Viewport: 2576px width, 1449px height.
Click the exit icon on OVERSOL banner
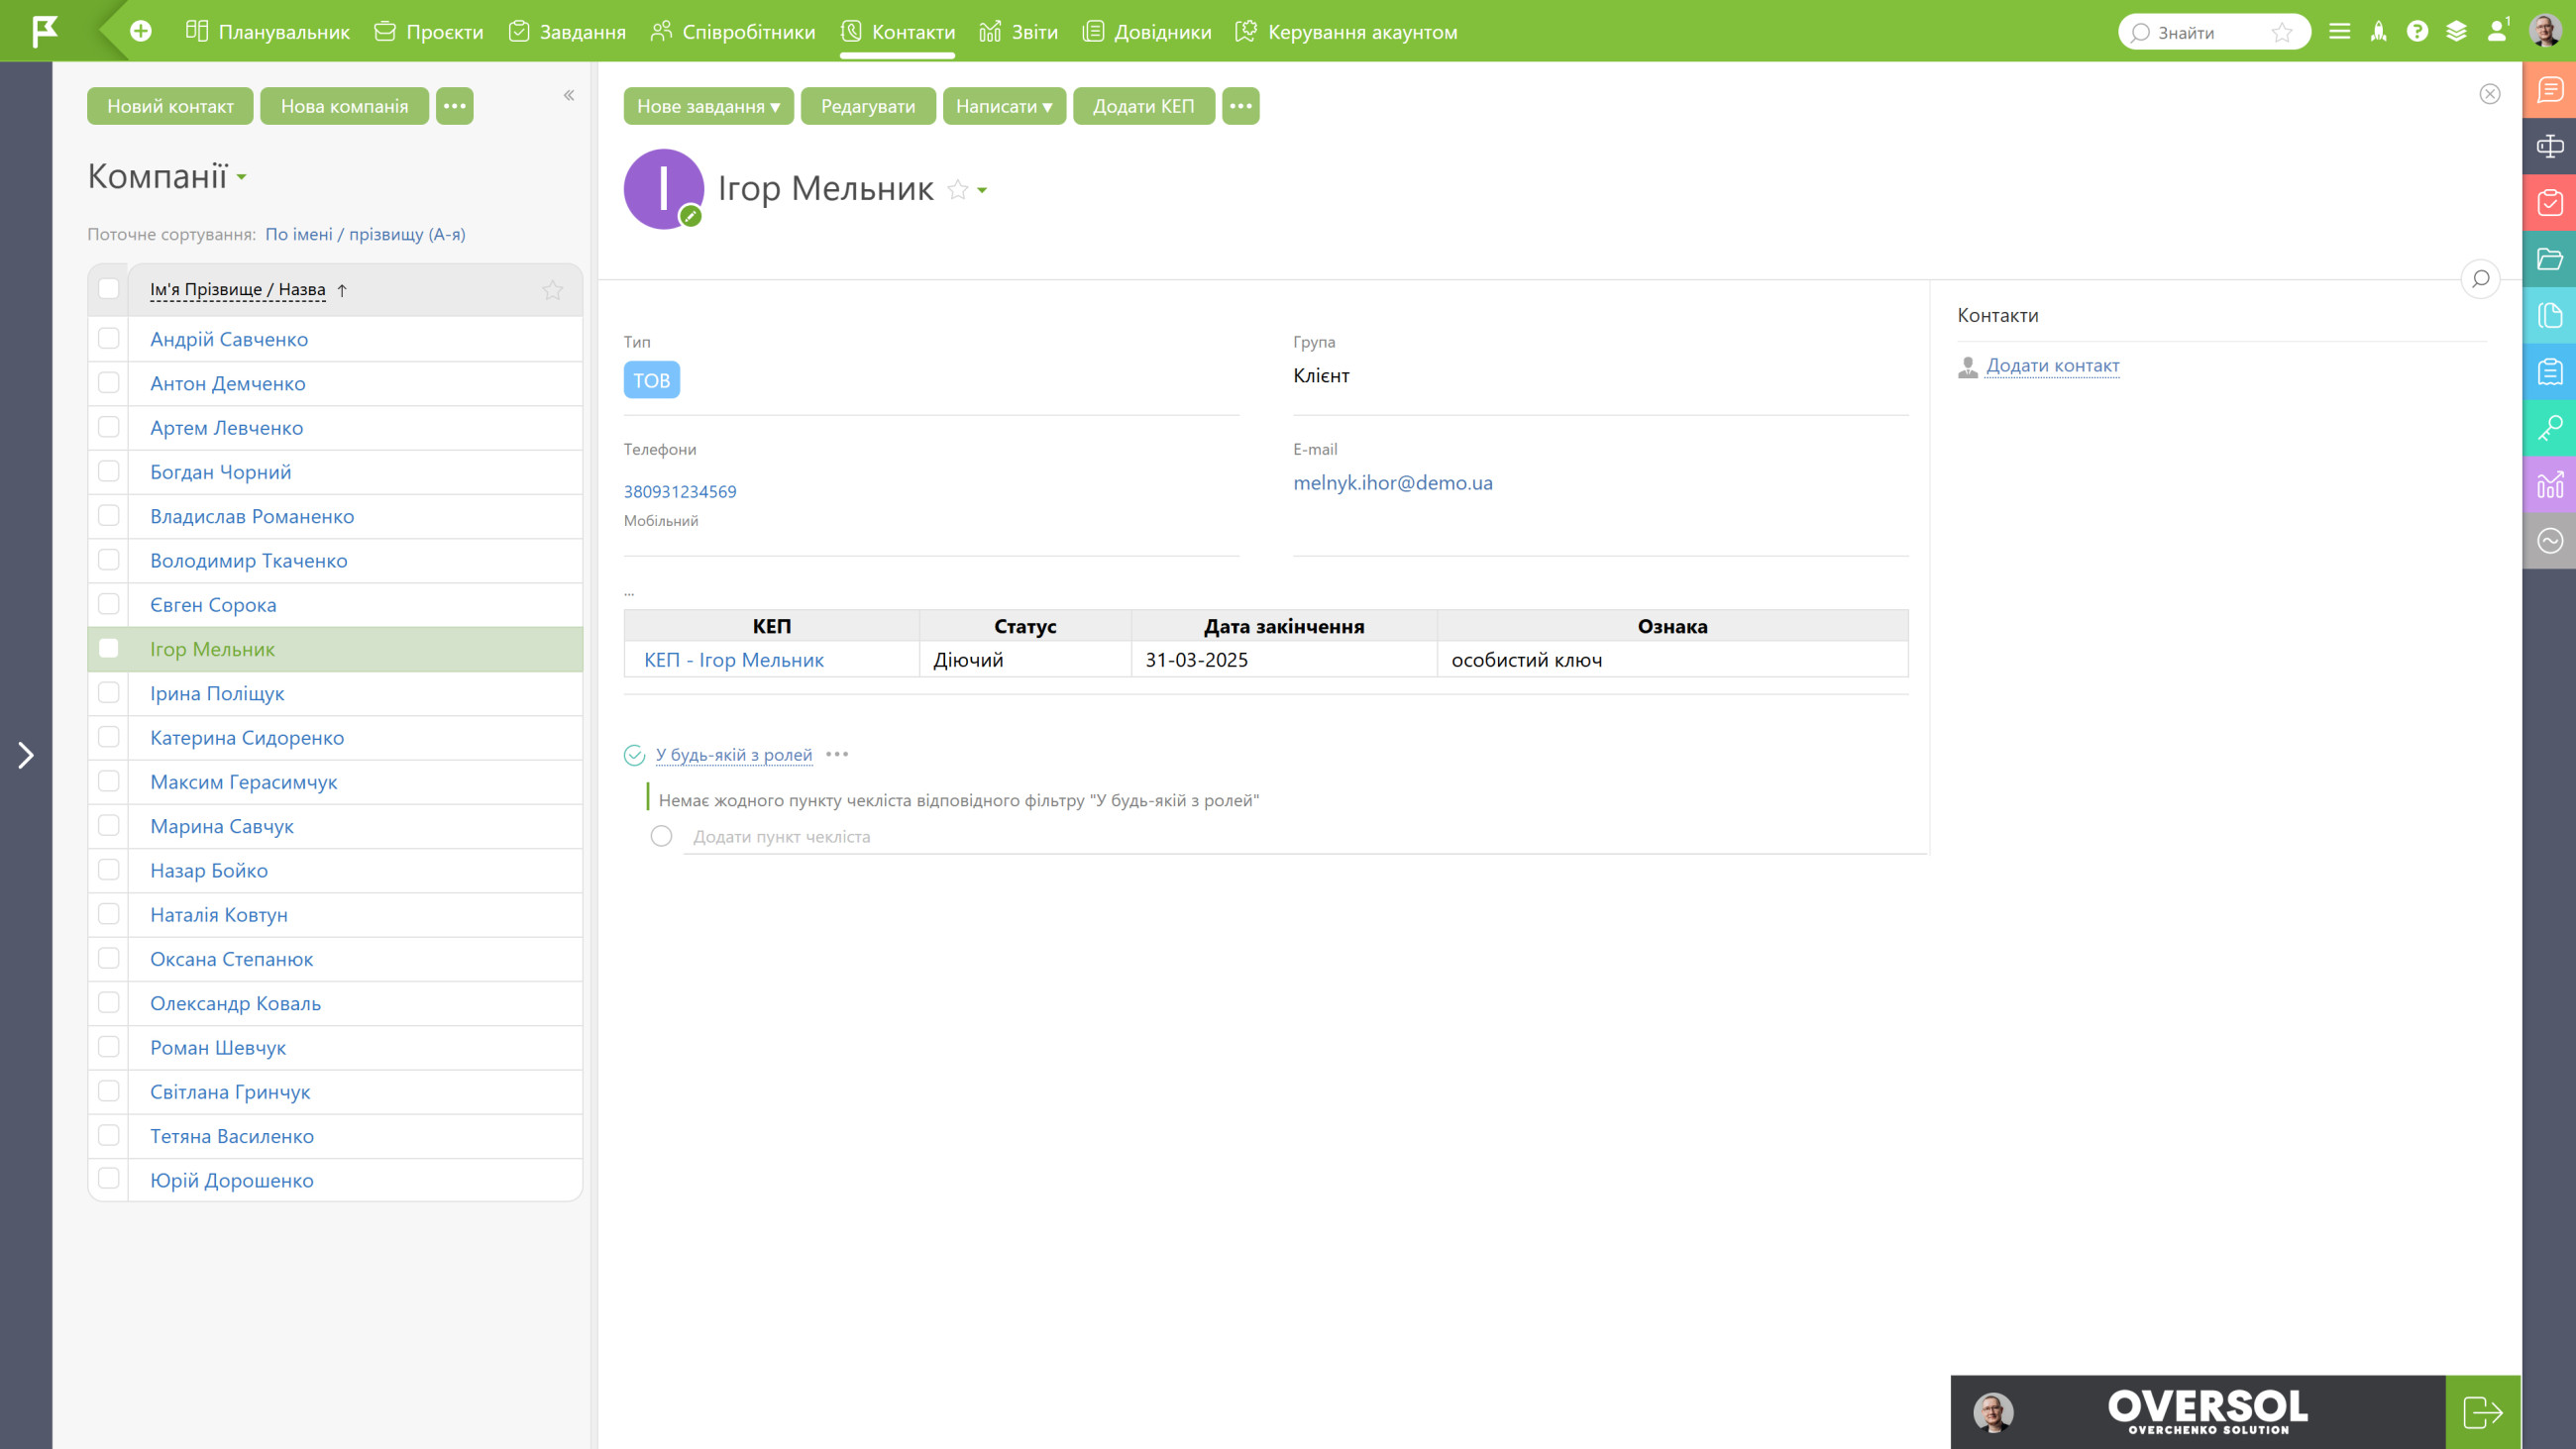2482,1412
